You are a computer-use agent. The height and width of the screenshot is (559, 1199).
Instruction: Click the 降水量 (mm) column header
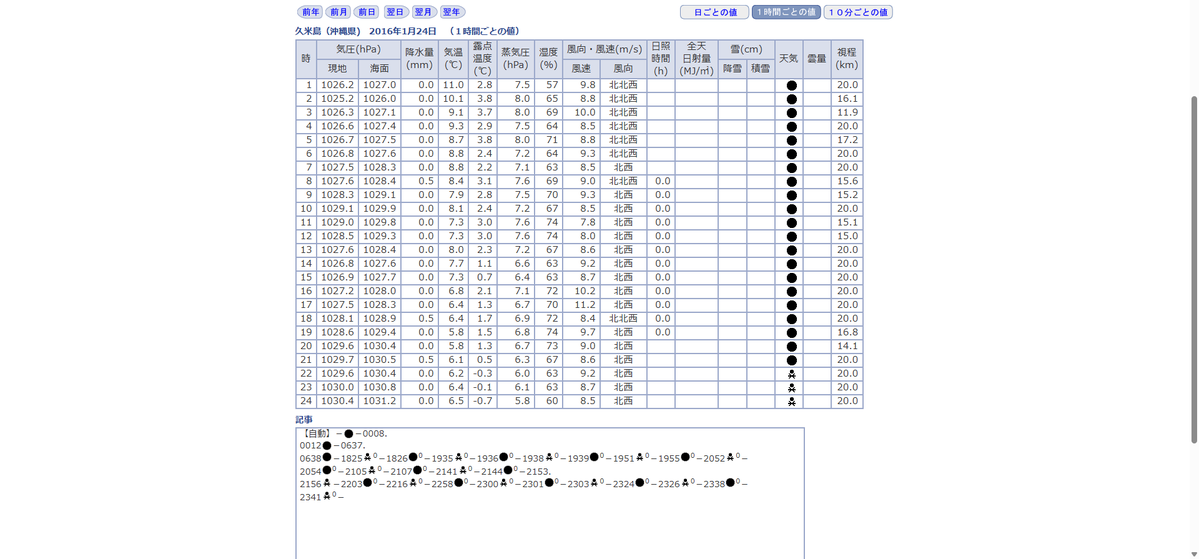[419, 59]
